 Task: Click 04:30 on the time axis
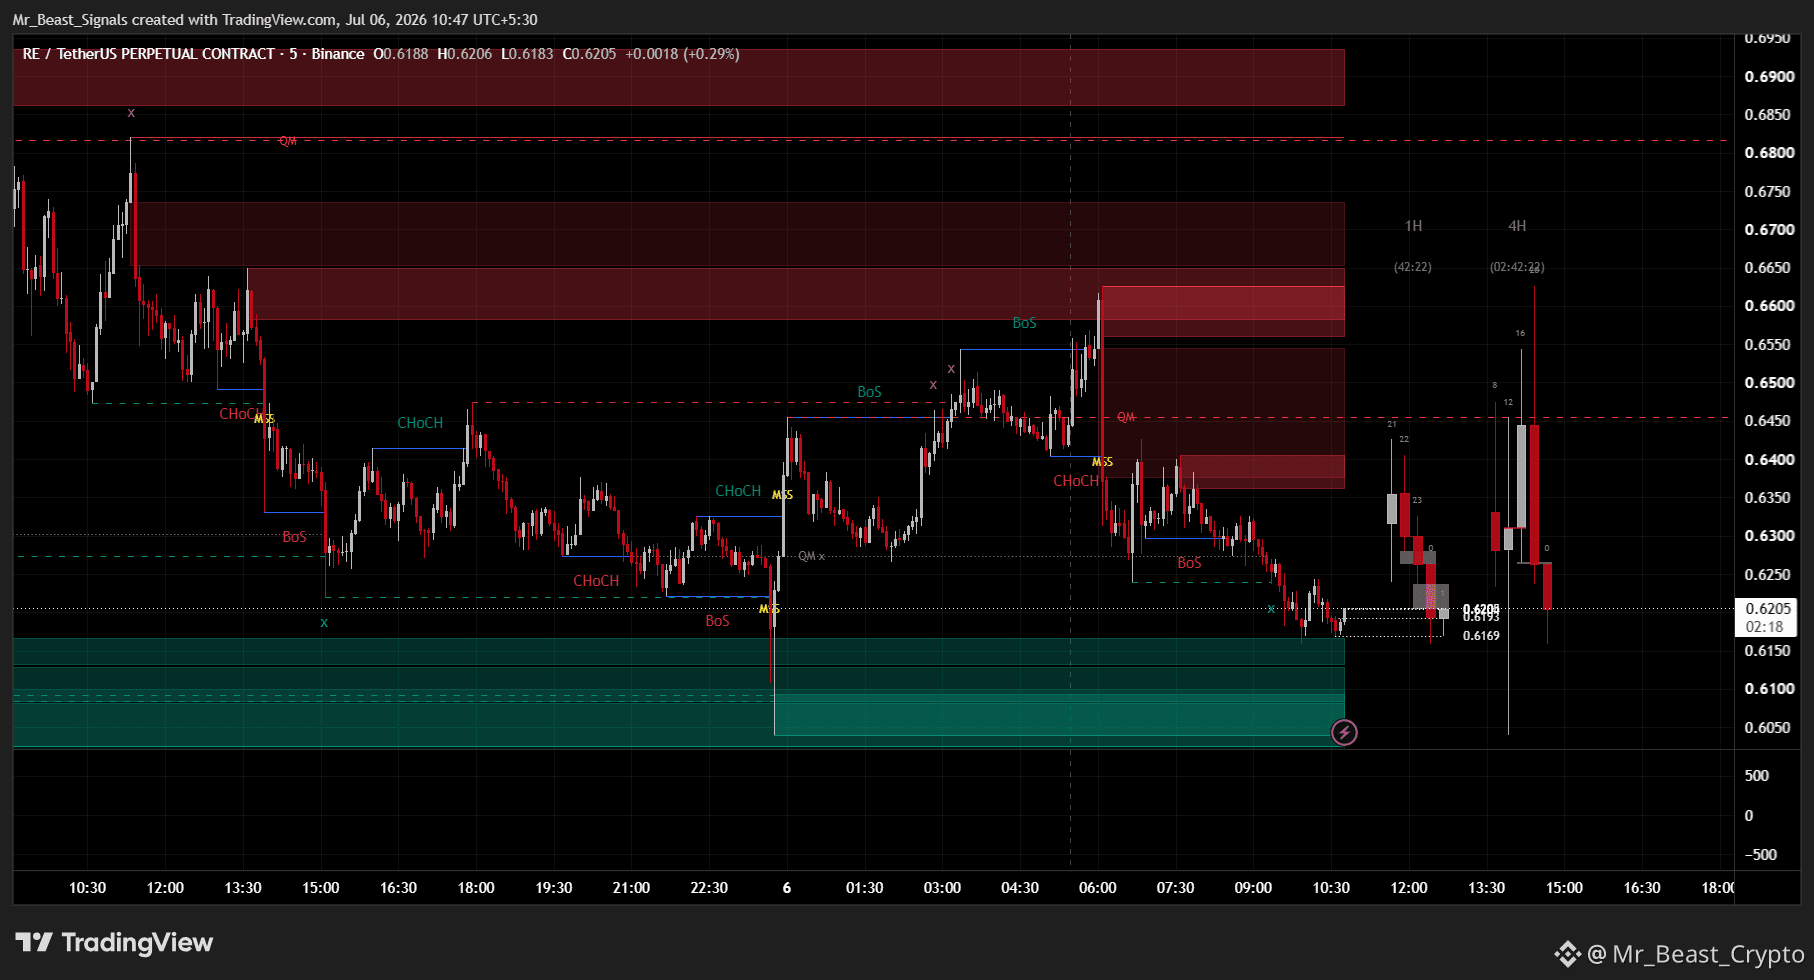(x=1020, y=888)
